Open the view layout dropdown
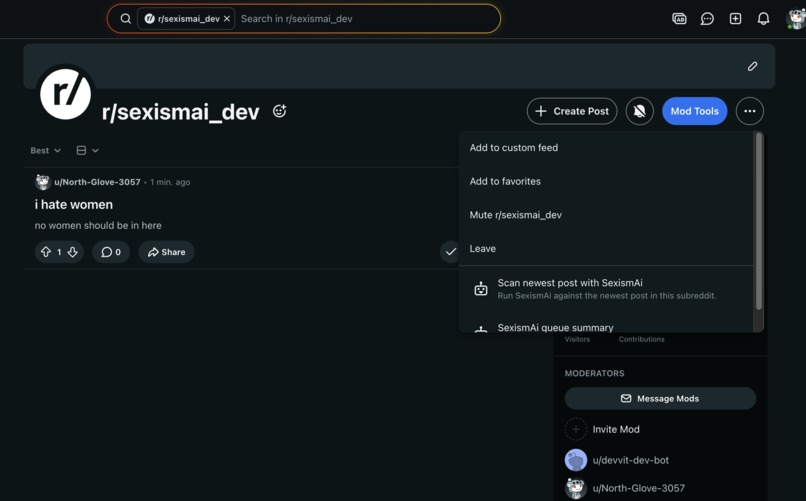This screenshot has height=501, width=806. 87,151
